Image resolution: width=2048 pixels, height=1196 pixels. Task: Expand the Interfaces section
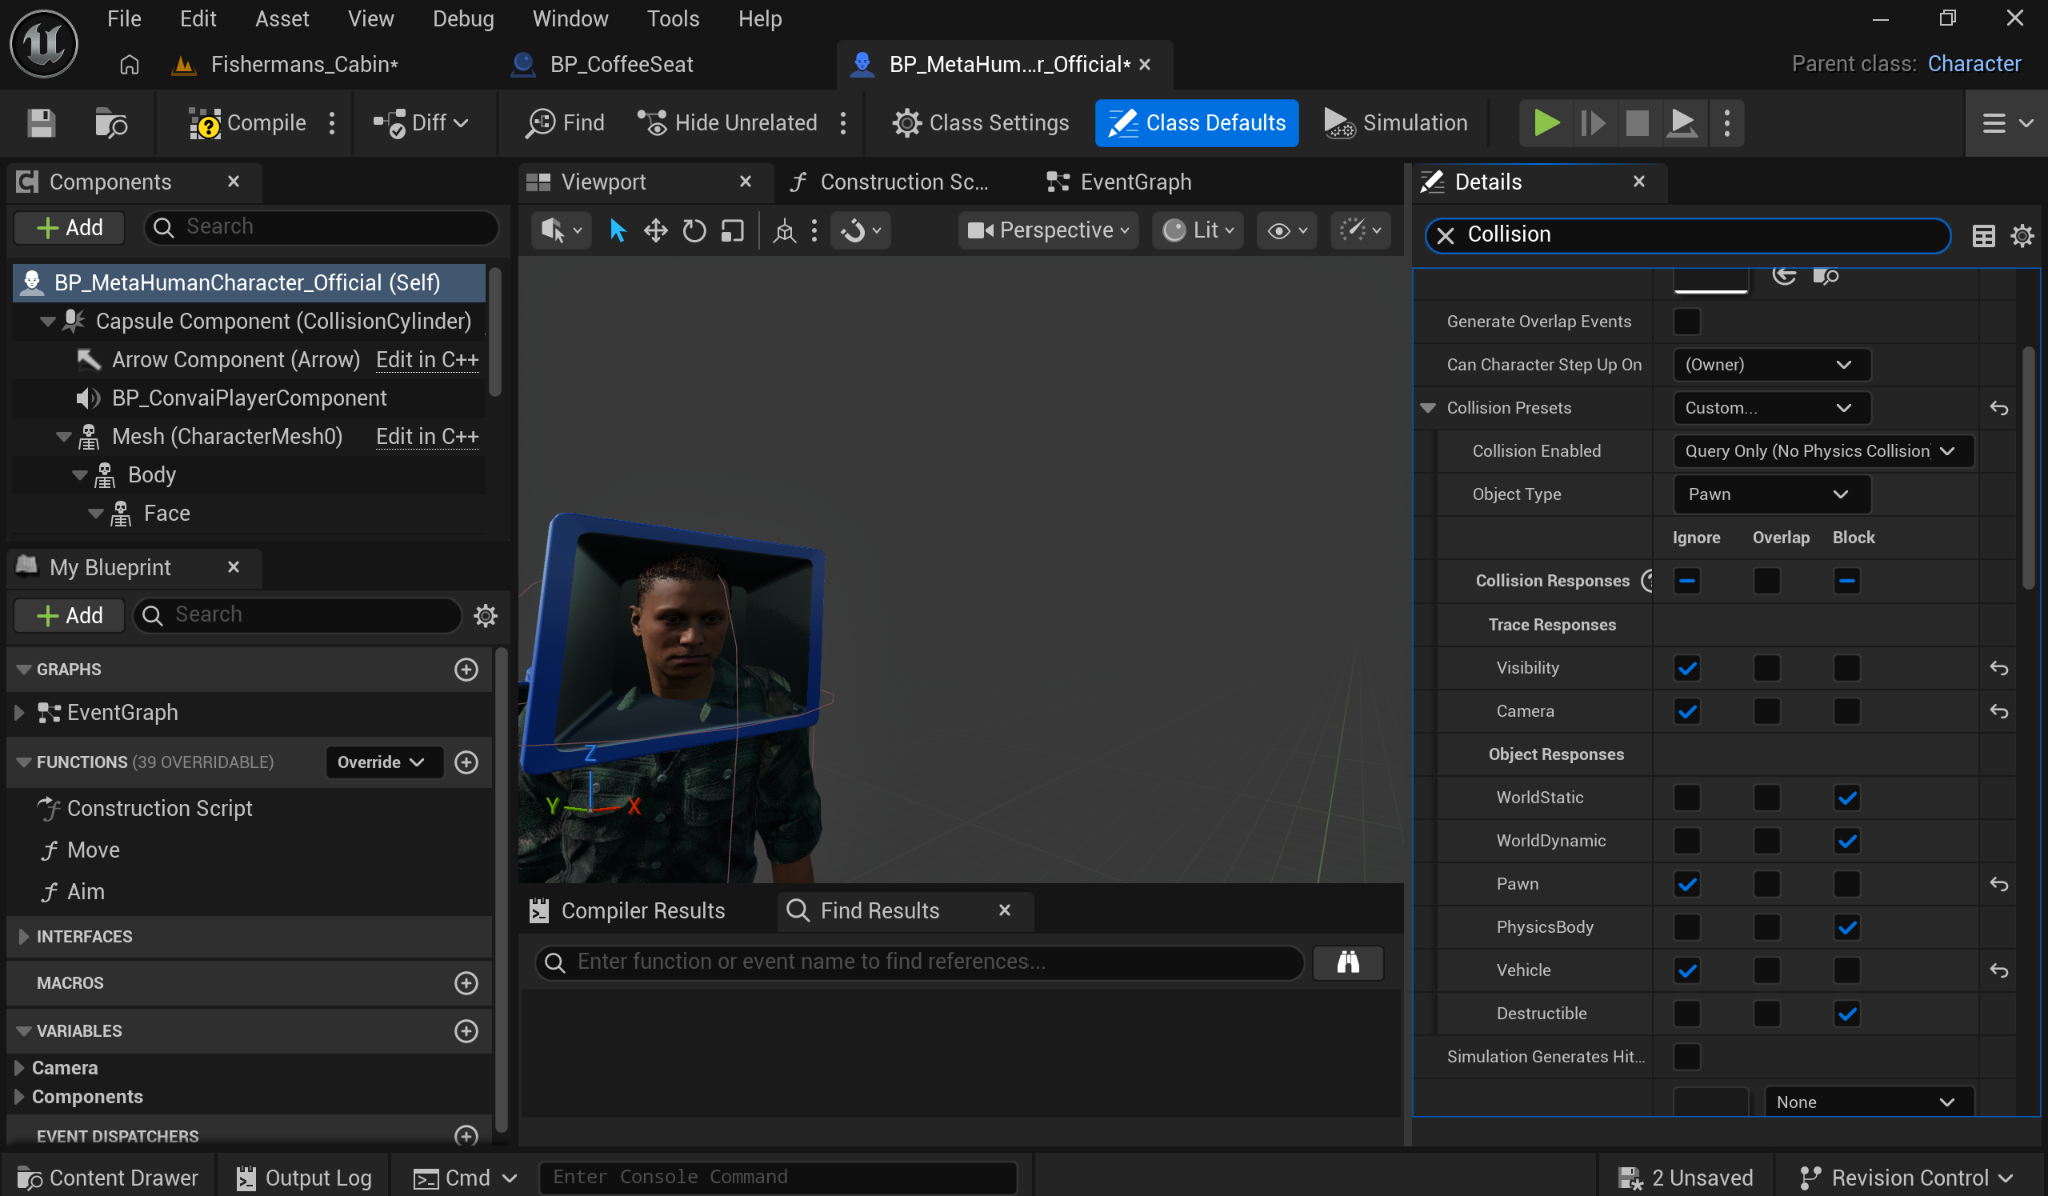[24, 937]
